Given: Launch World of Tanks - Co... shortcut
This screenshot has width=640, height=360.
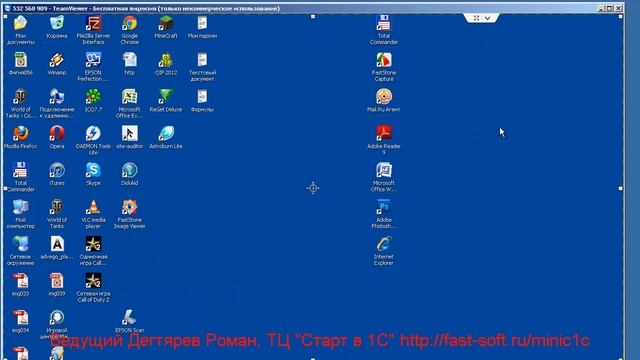Looking at the screenshot, I should point(20,97).
